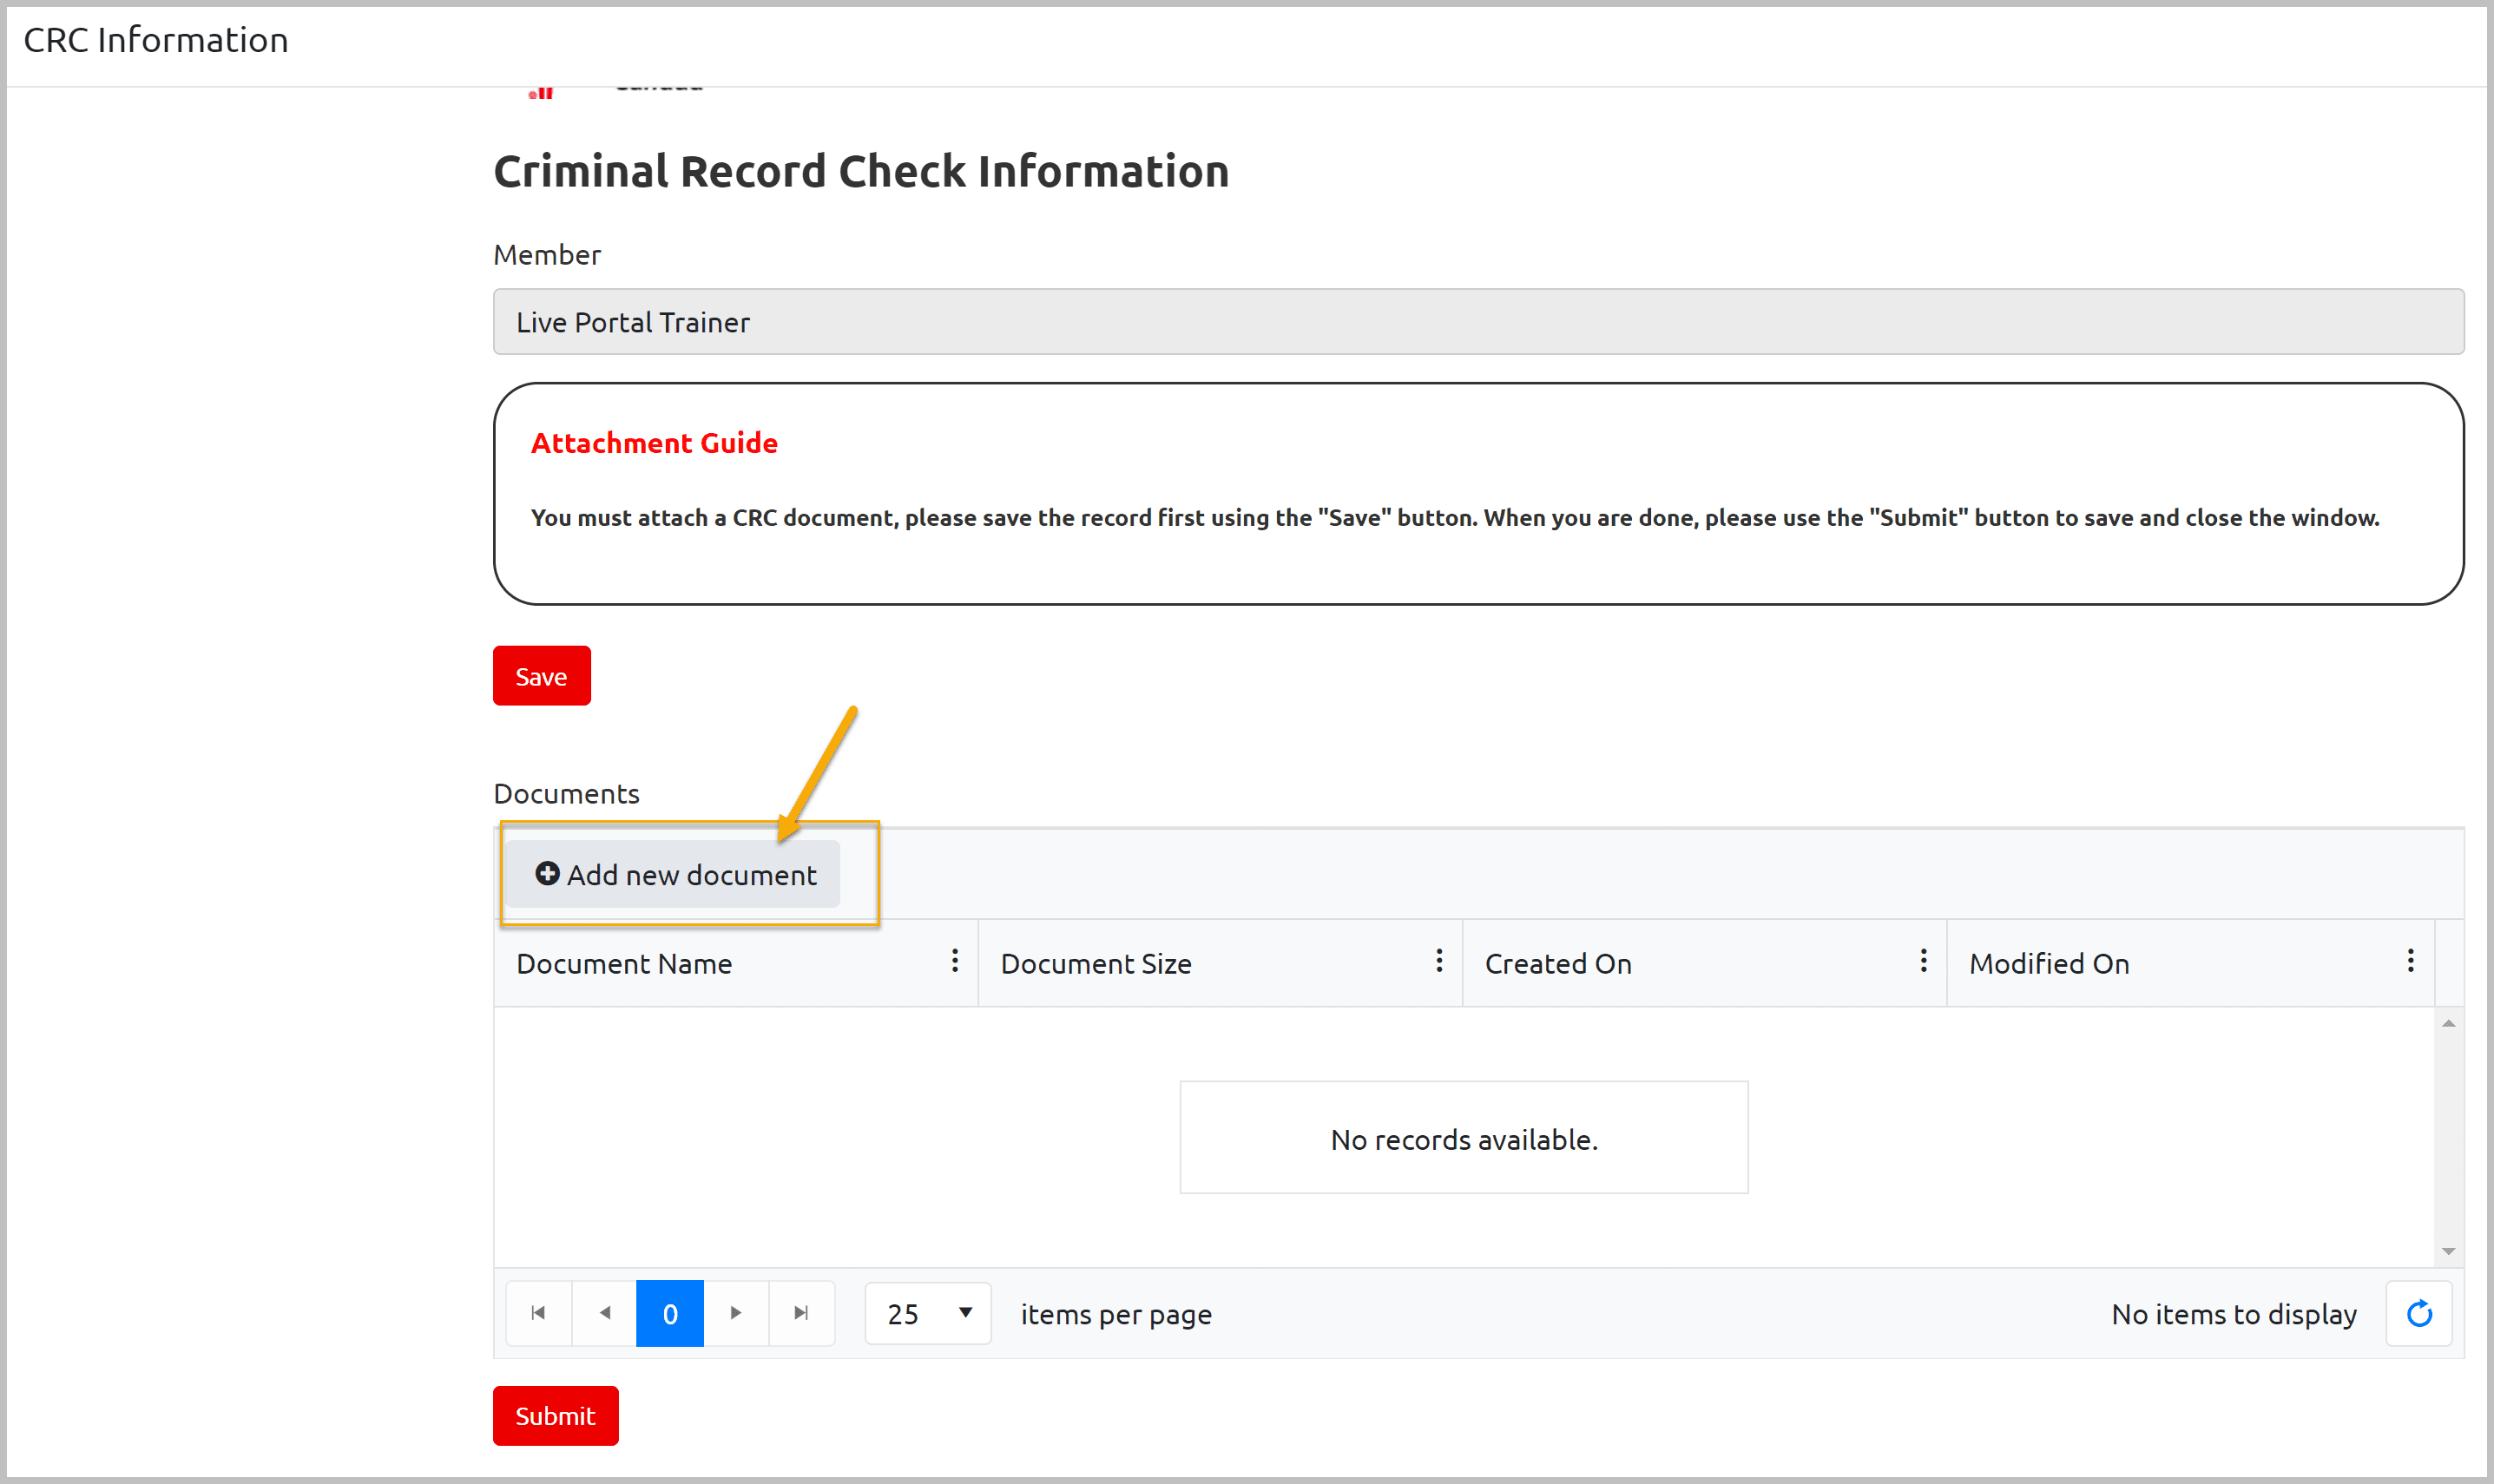
Task: Open Document Size column menu
Action: click(1439, 962)
